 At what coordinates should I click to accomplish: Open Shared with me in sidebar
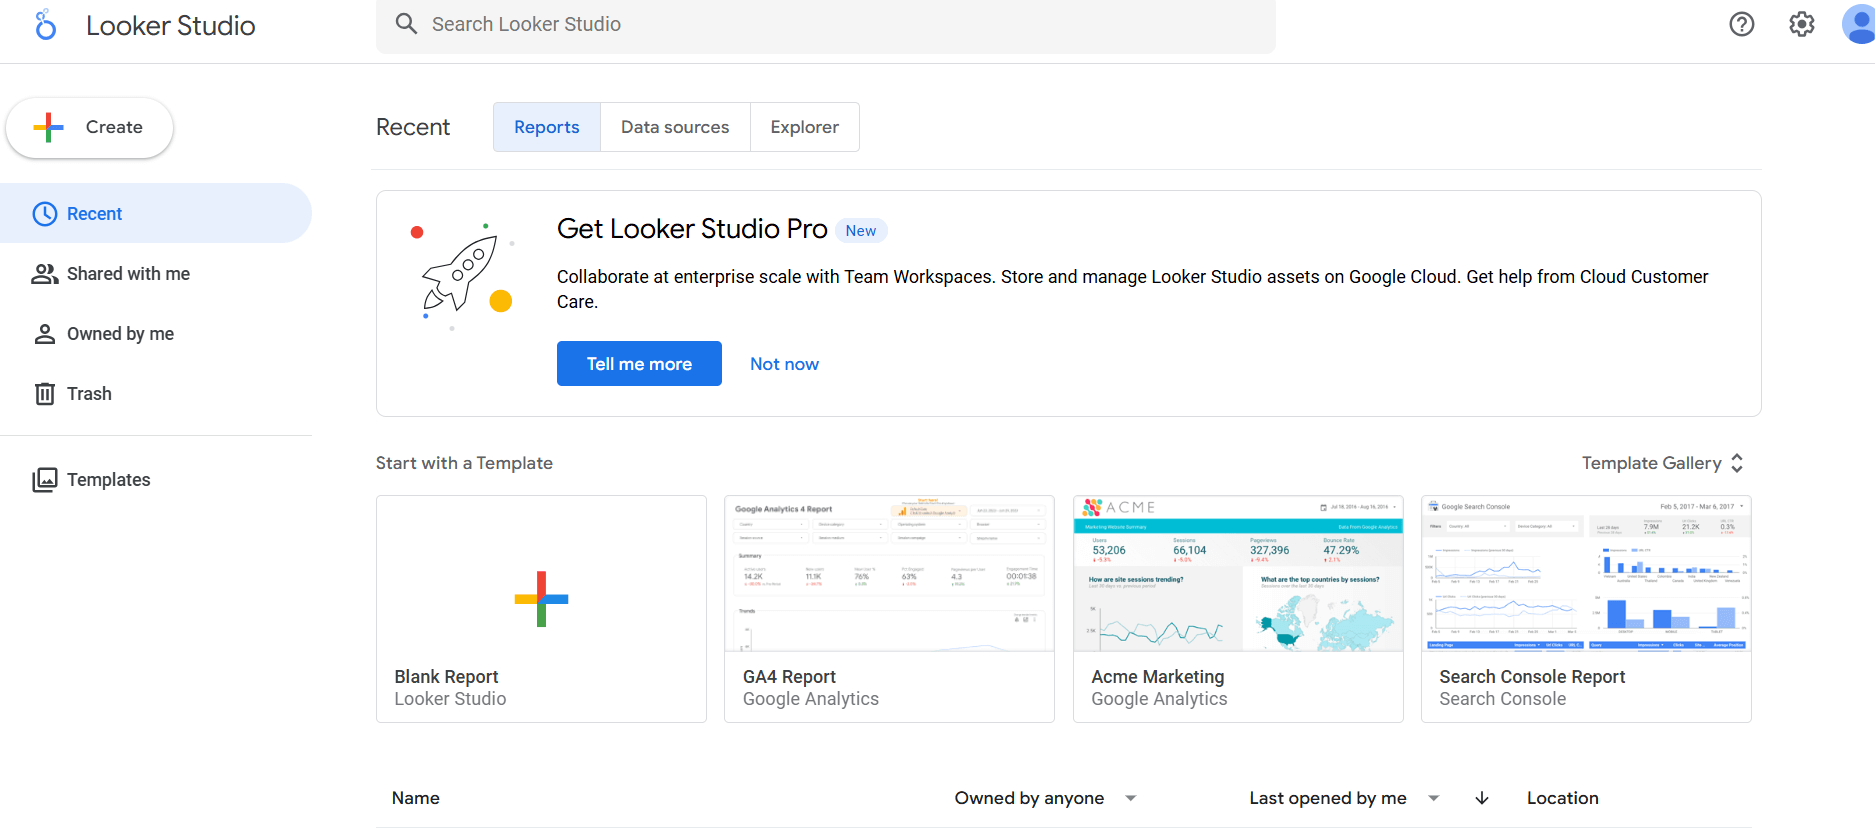(156, 274)
